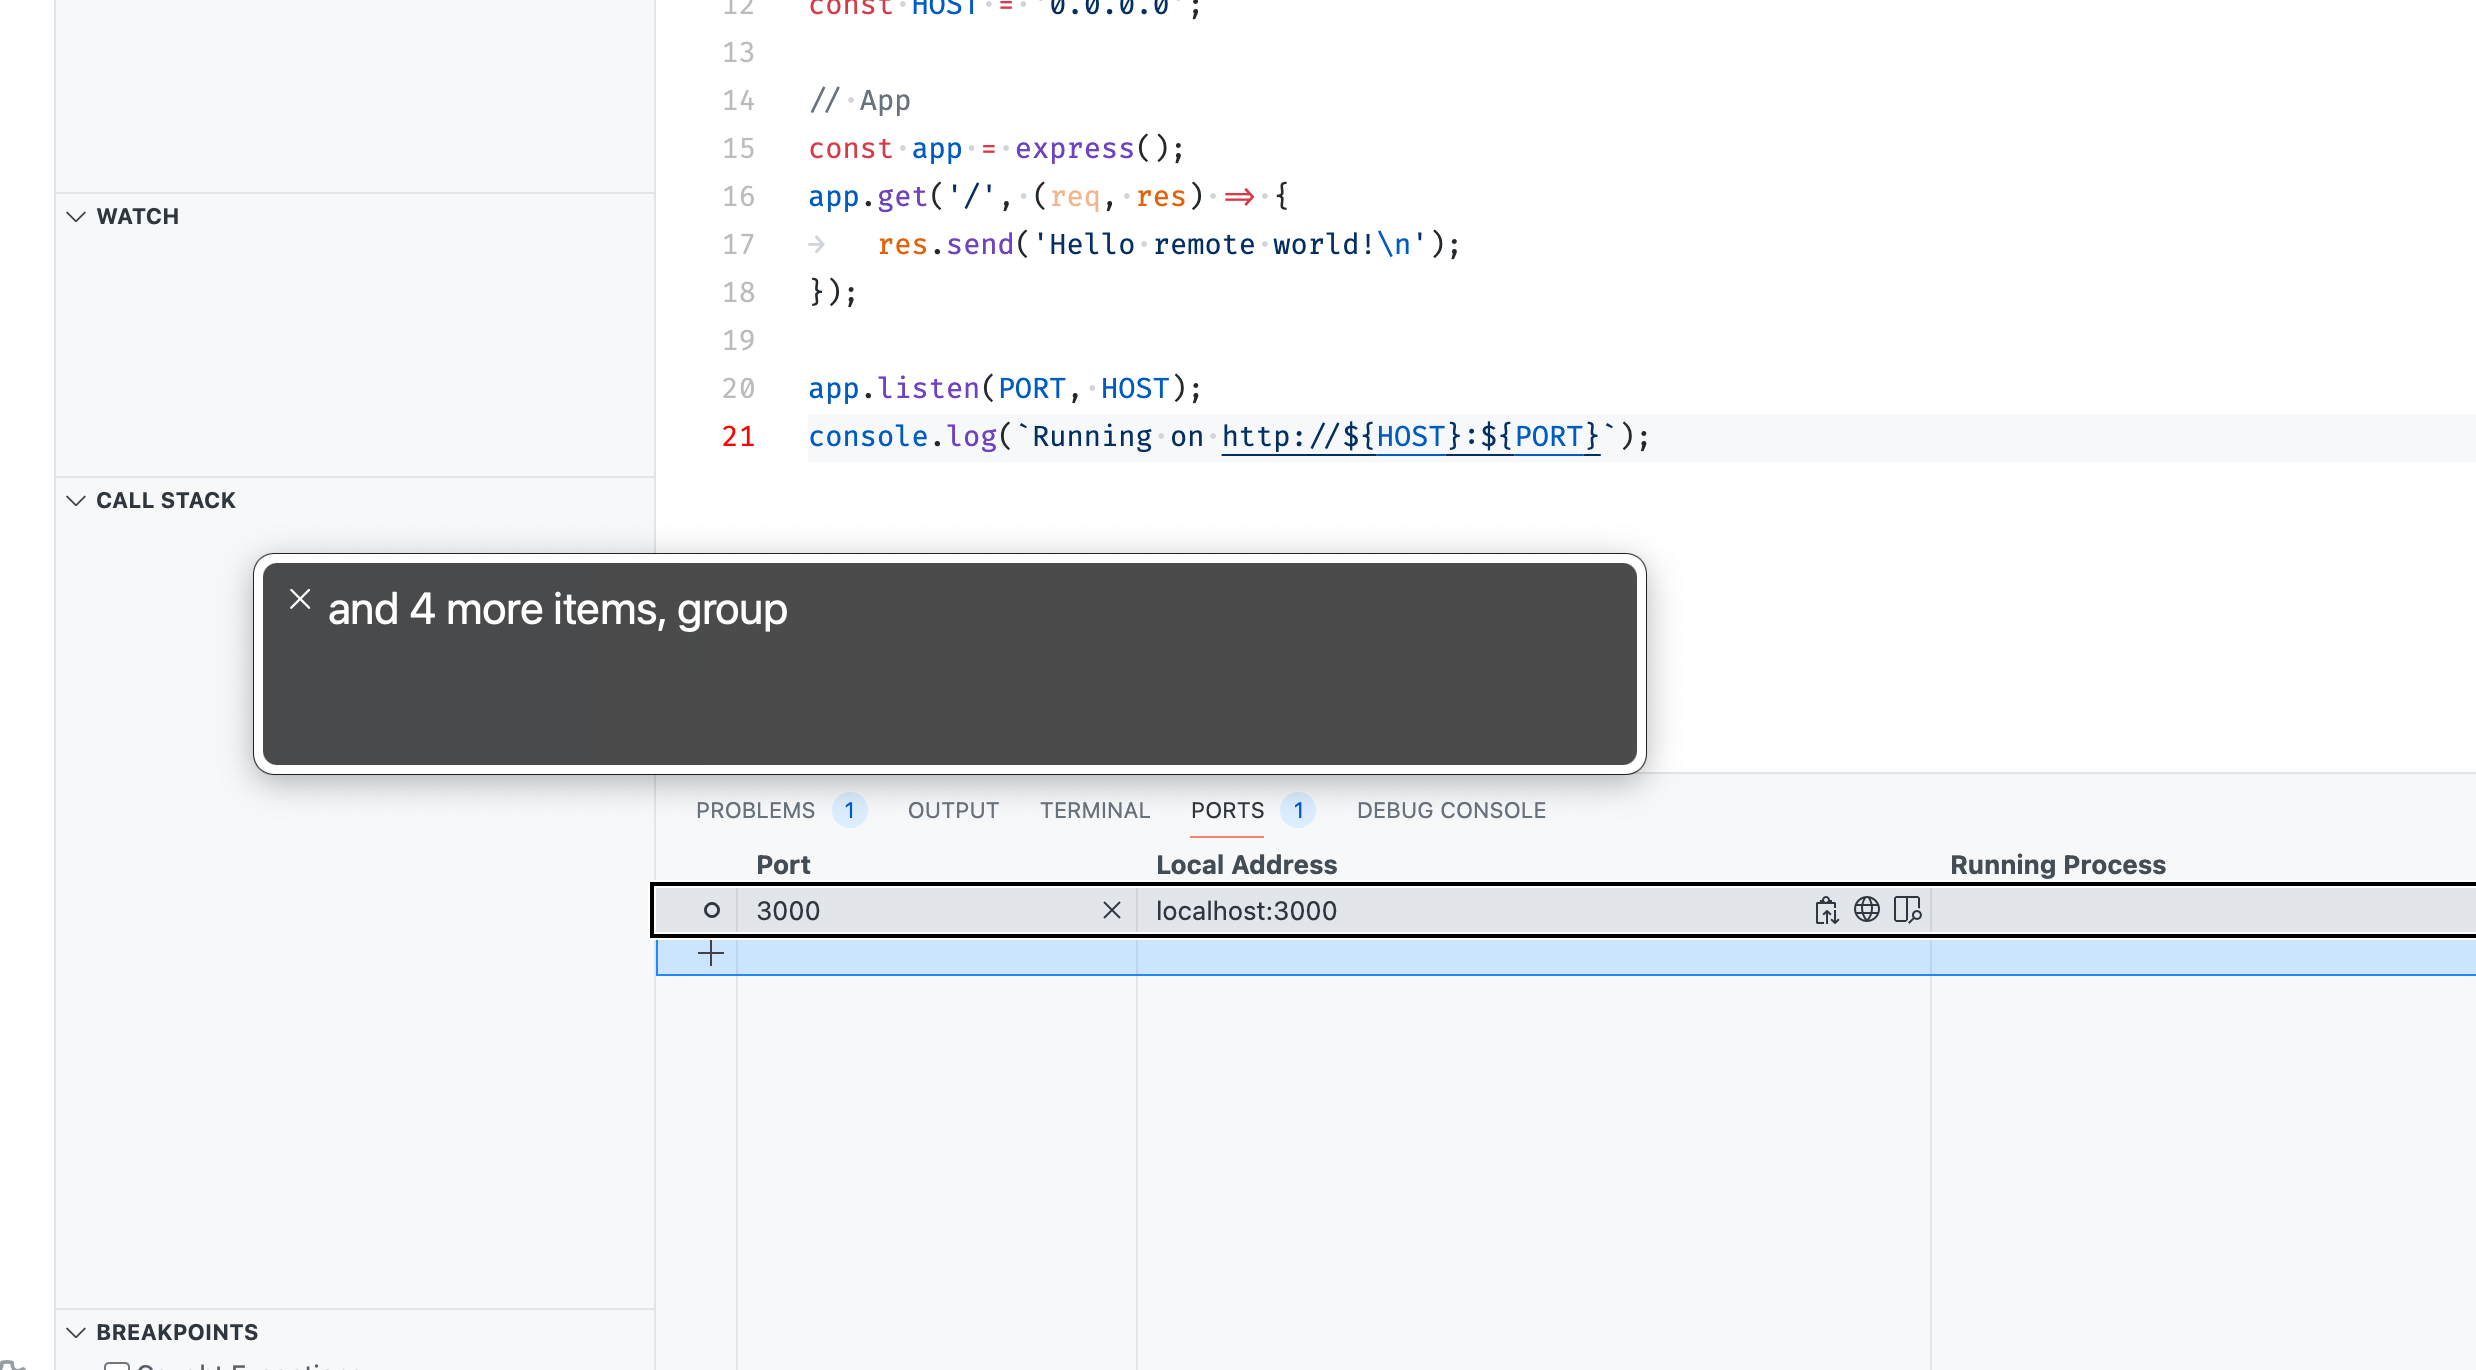Image resolution: width=2476 pixels, height=1370 pixels.
Task: Open localhost:3000 in browser via globe icon
Action: (1866, 910)
